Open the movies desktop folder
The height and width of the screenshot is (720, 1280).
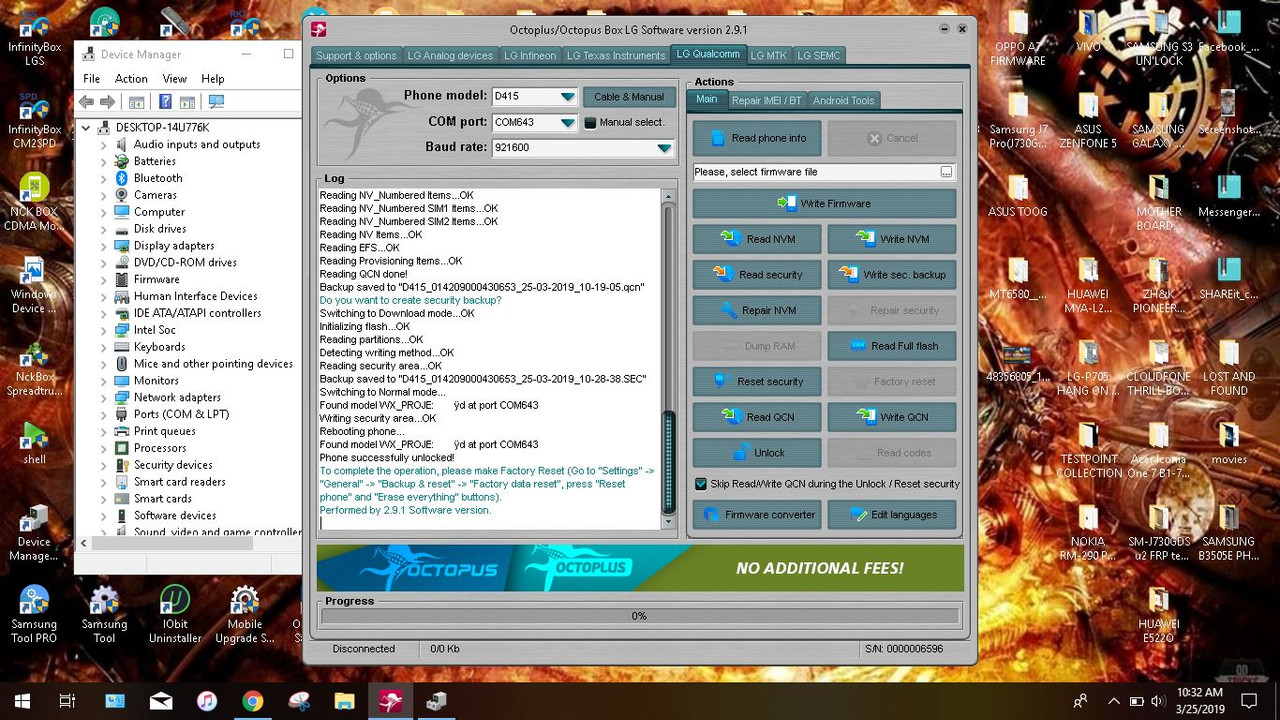coord(1229,443)
